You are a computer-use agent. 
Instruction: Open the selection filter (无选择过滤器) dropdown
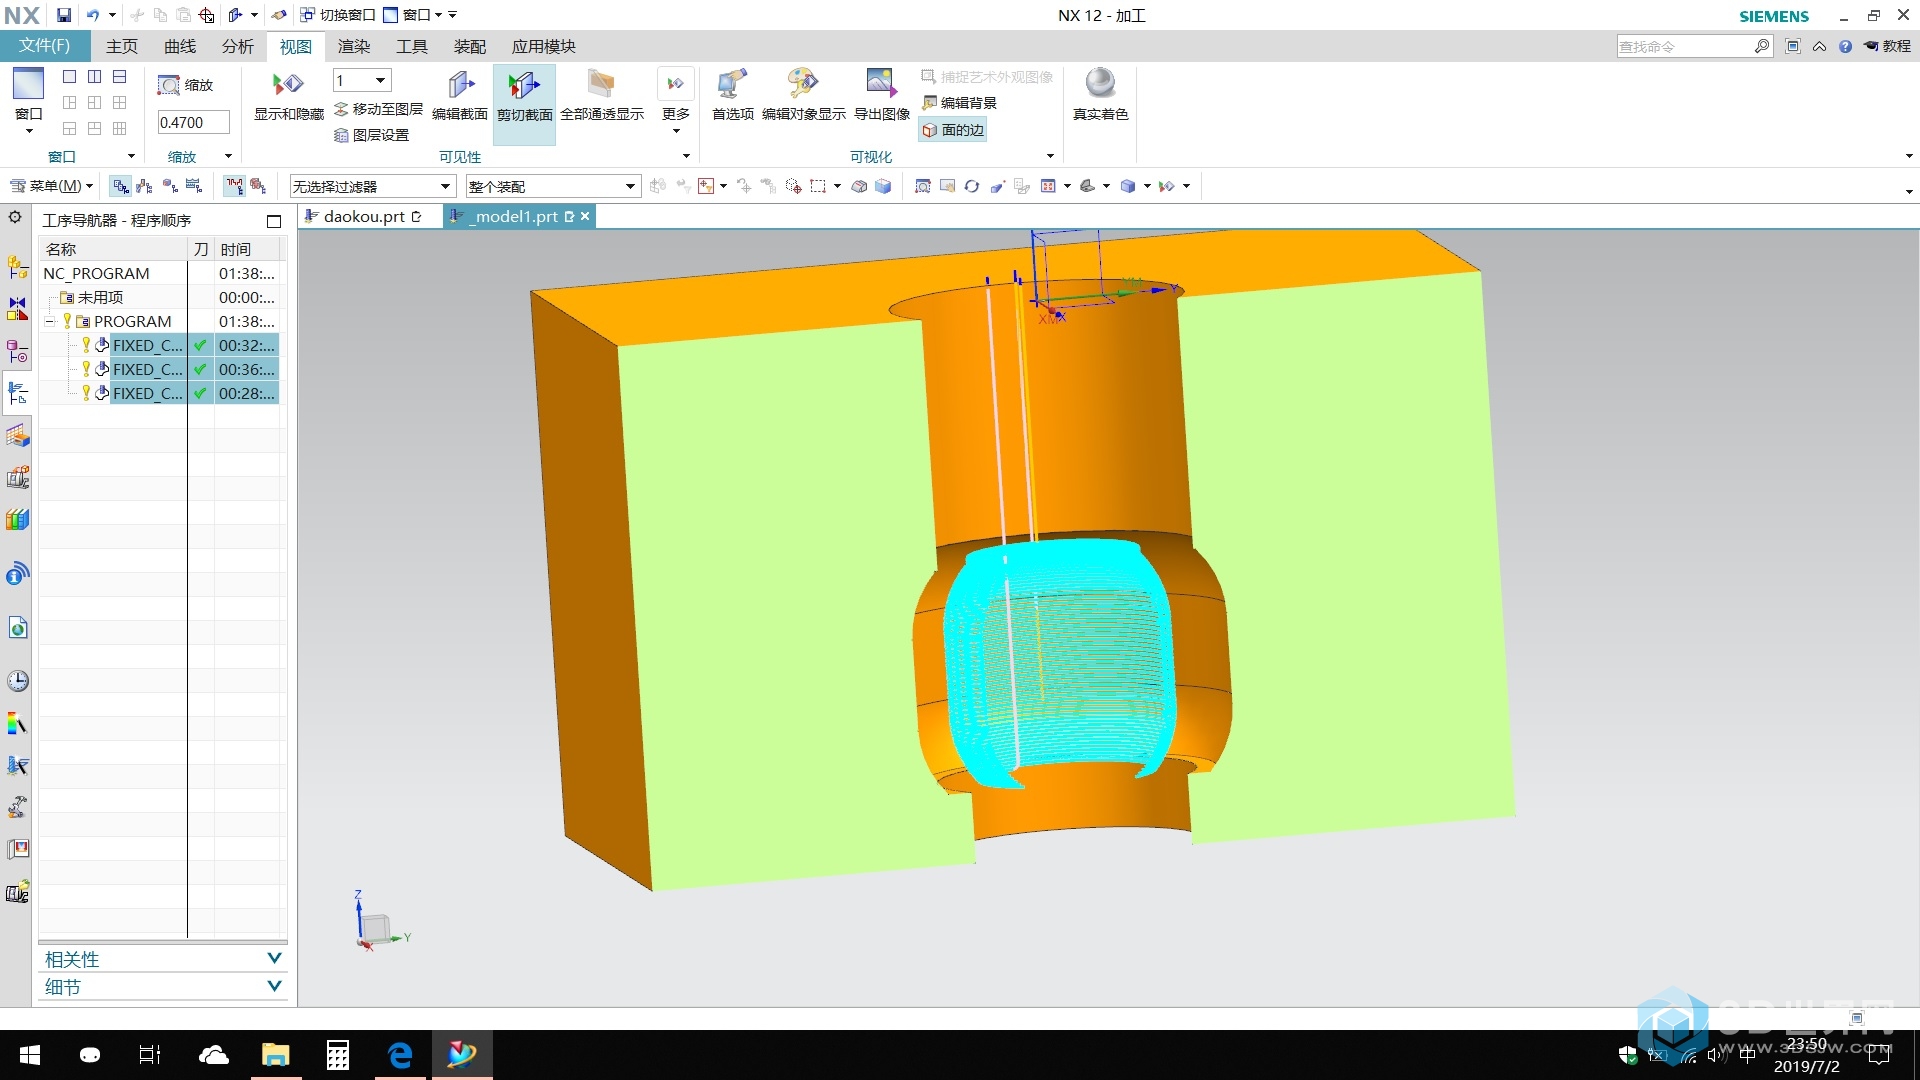pos(445,187)
